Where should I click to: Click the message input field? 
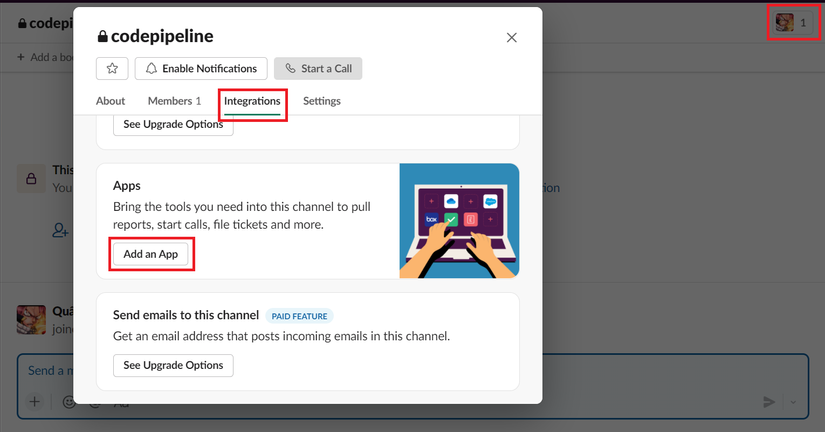pos(412,386)
